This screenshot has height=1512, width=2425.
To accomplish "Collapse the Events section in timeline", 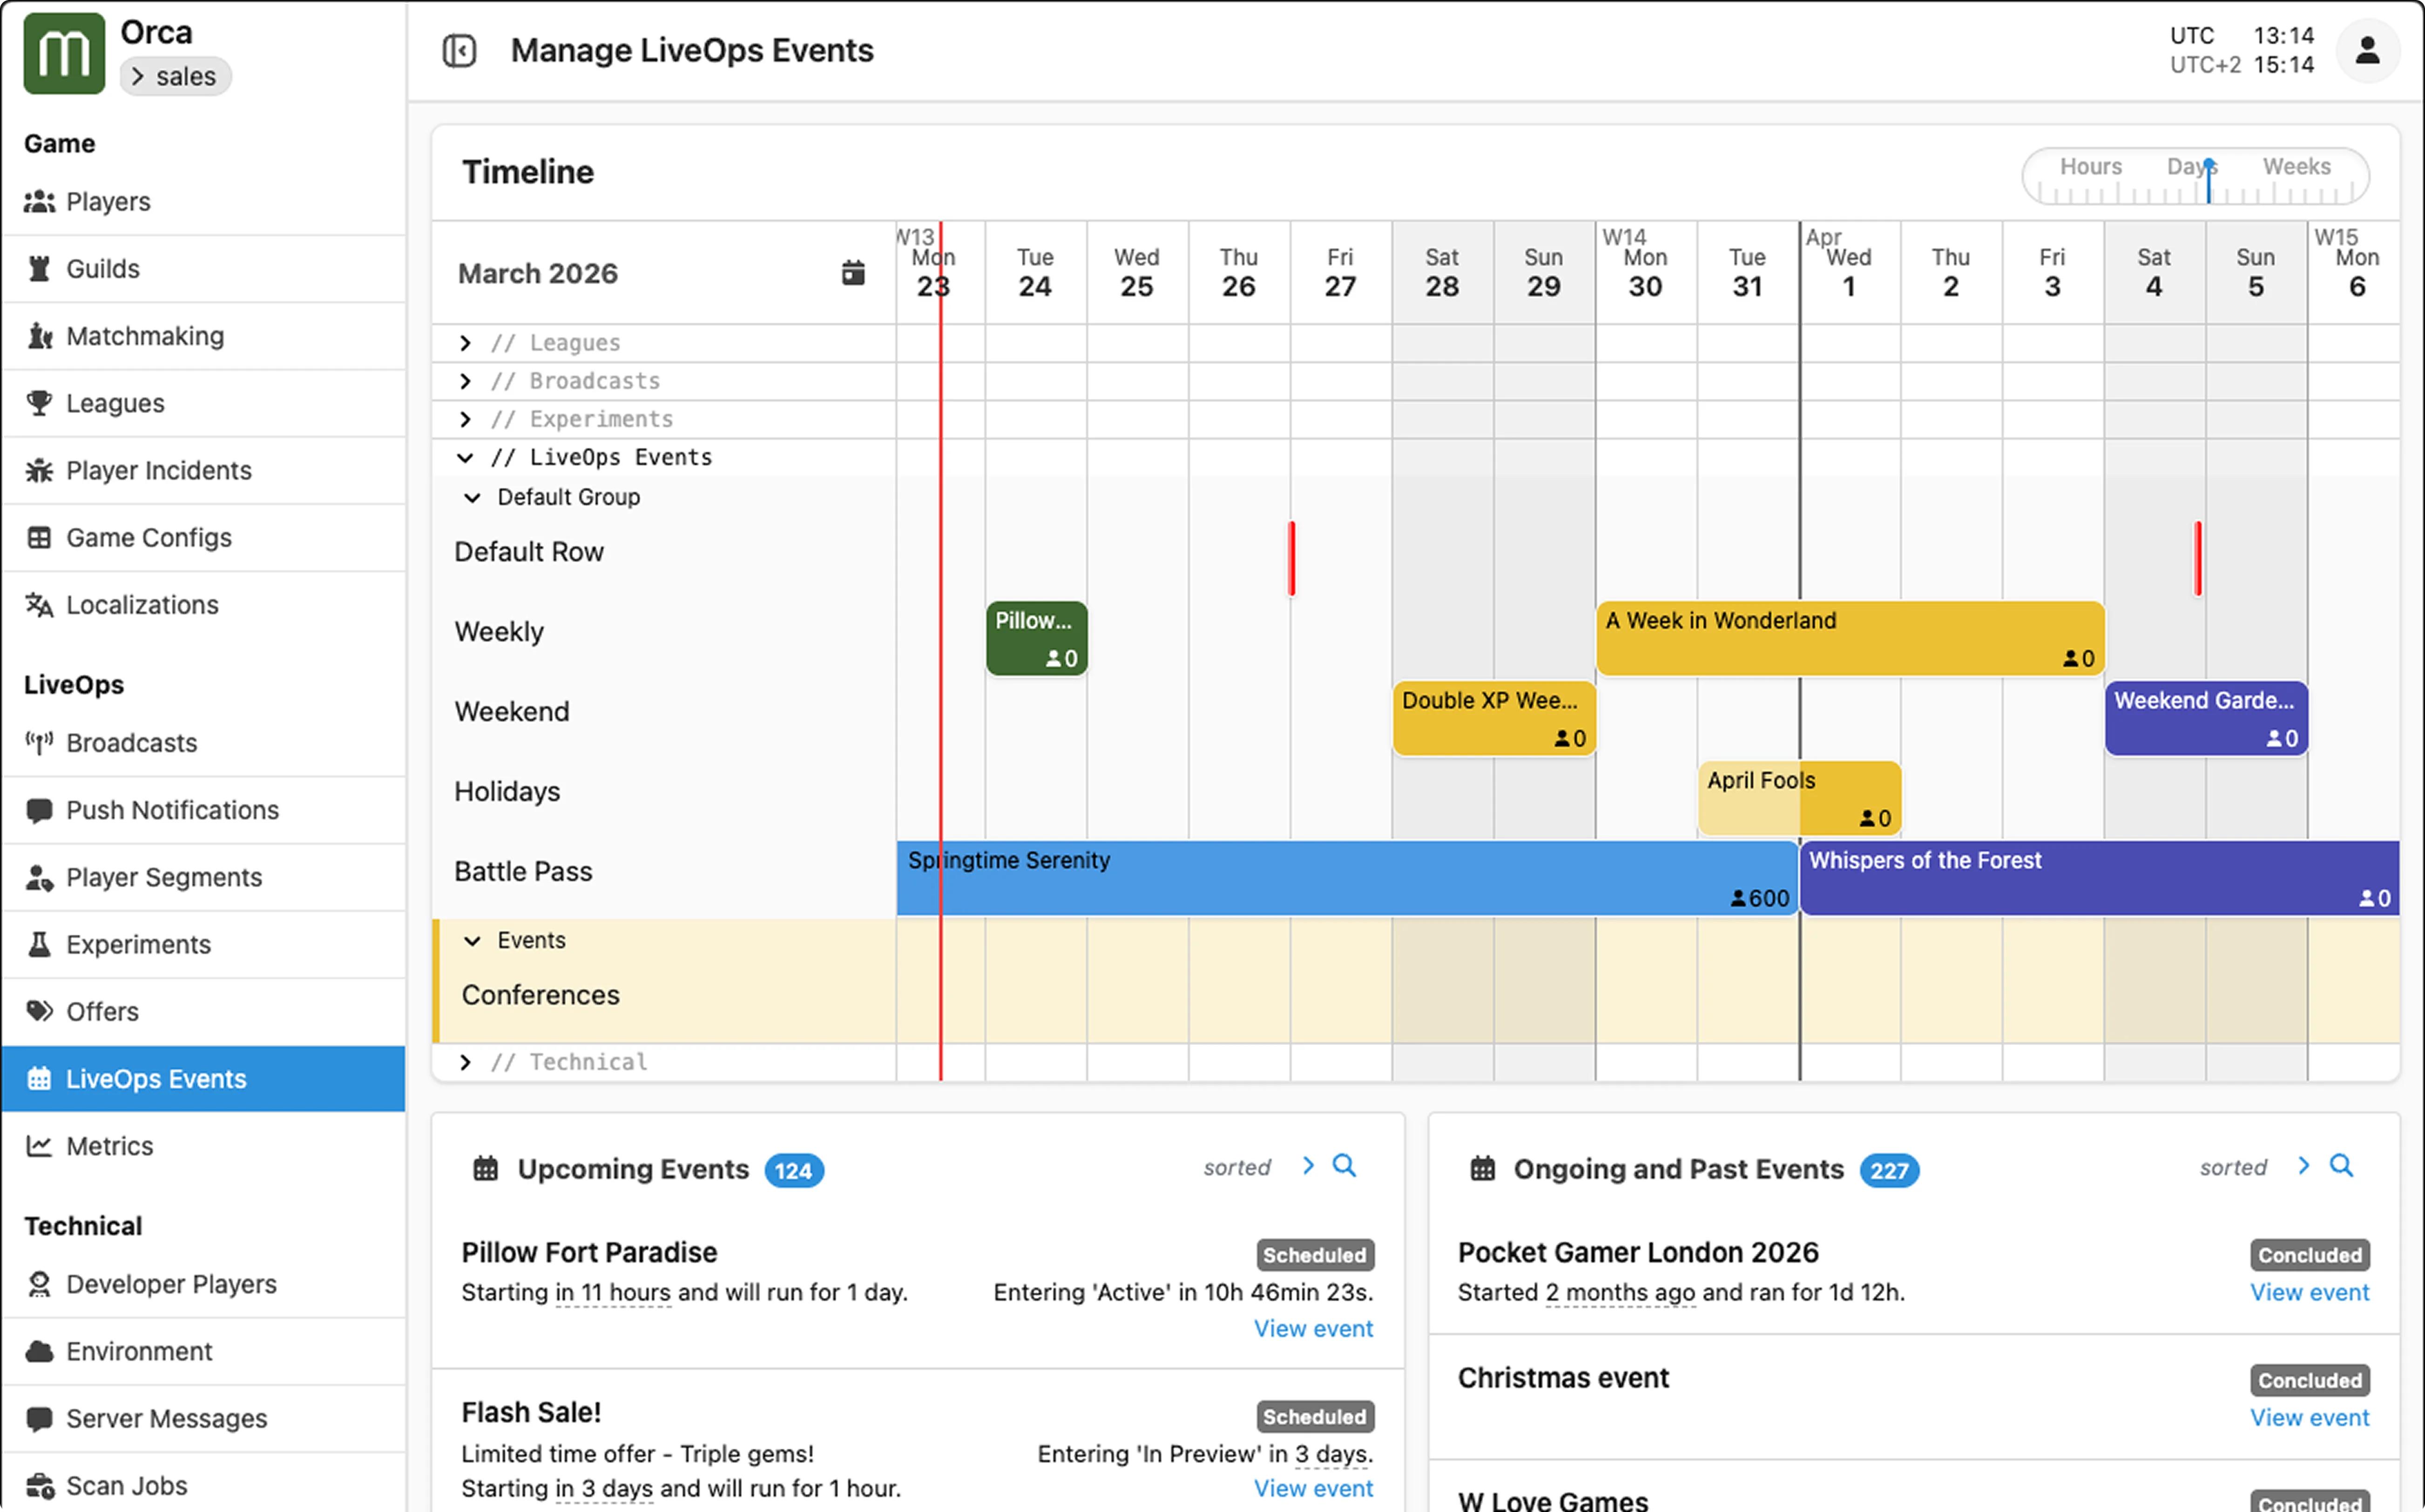I will click(473, 940).
